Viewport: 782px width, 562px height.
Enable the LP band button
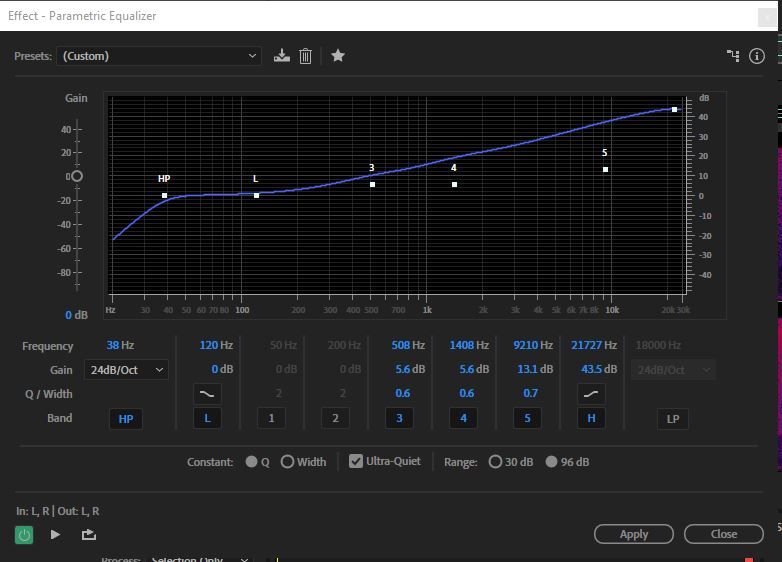point(673,419)
